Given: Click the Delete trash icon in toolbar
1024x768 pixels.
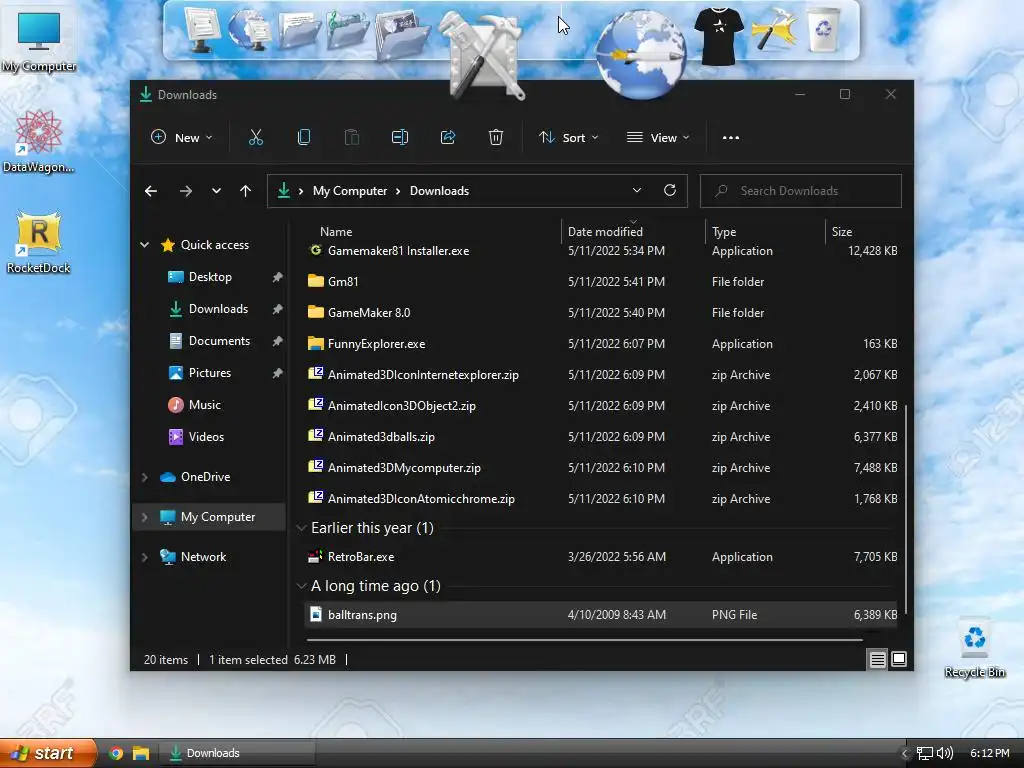Looking at the screenshot, I should point(496,137).
